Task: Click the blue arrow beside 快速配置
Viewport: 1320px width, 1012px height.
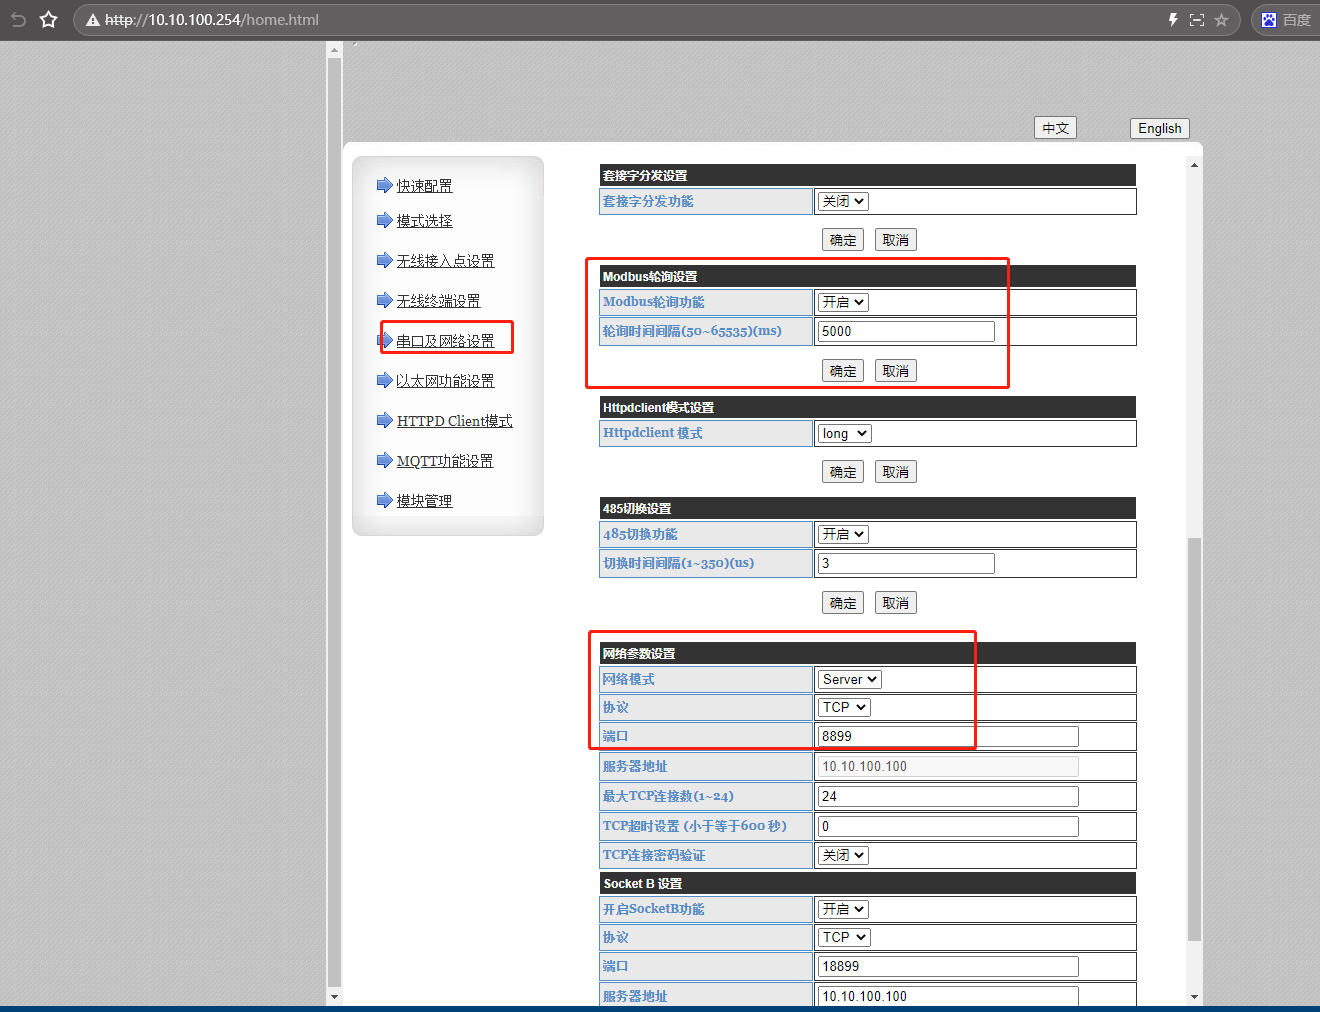Action: coord(384,185)
